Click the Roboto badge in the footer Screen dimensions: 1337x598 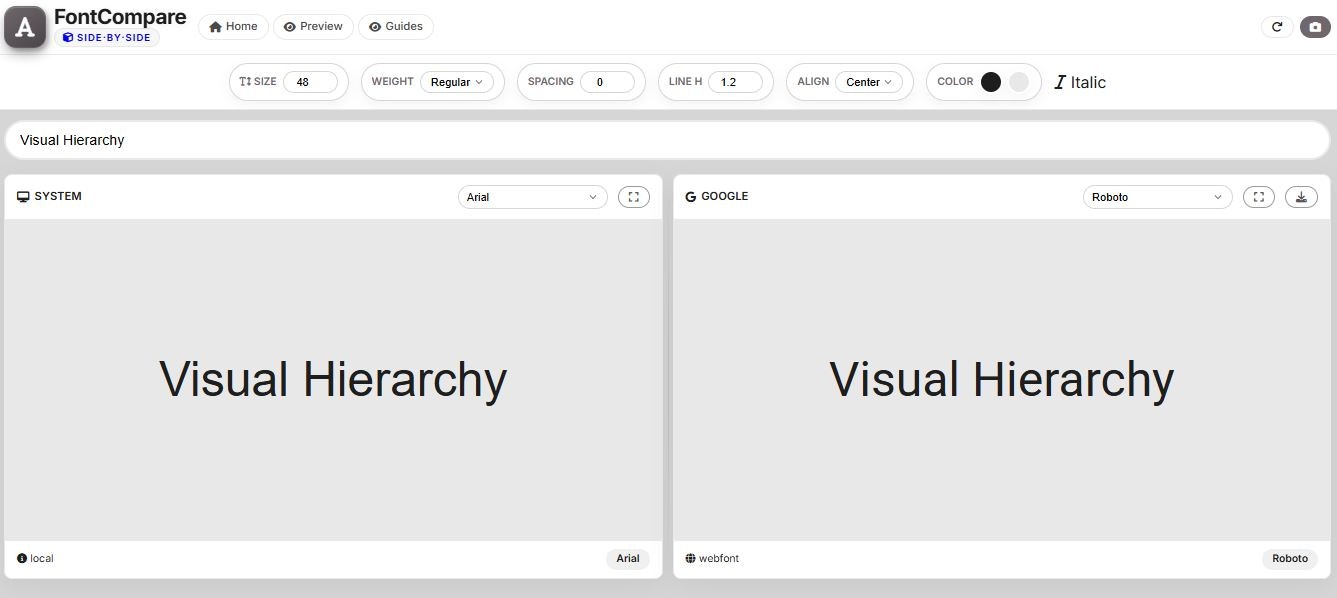point(1290,558)
